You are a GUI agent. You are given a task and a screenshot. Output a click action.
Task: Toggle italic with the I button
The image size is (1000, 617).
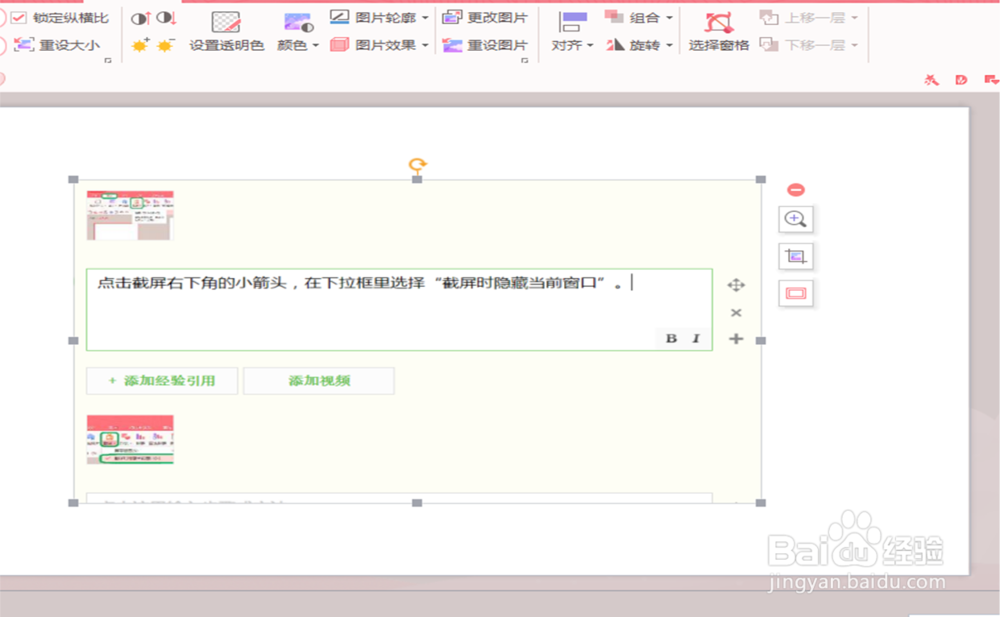[695, 338]
